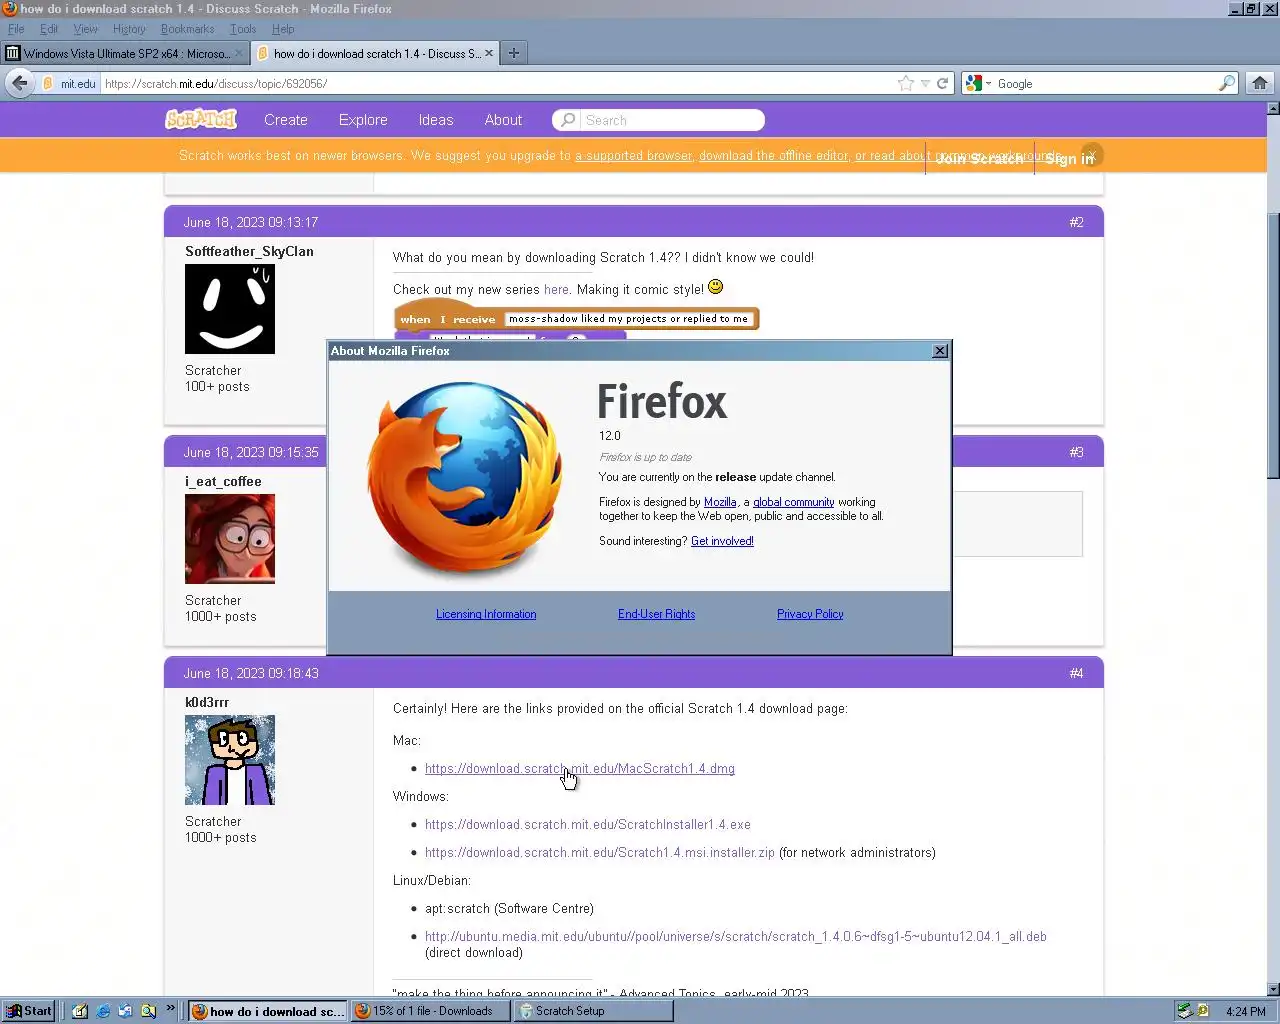Expand the quick launch overflow chevron
The height and width of the screenshot is (1024, 1280).
click(170, 1008)
